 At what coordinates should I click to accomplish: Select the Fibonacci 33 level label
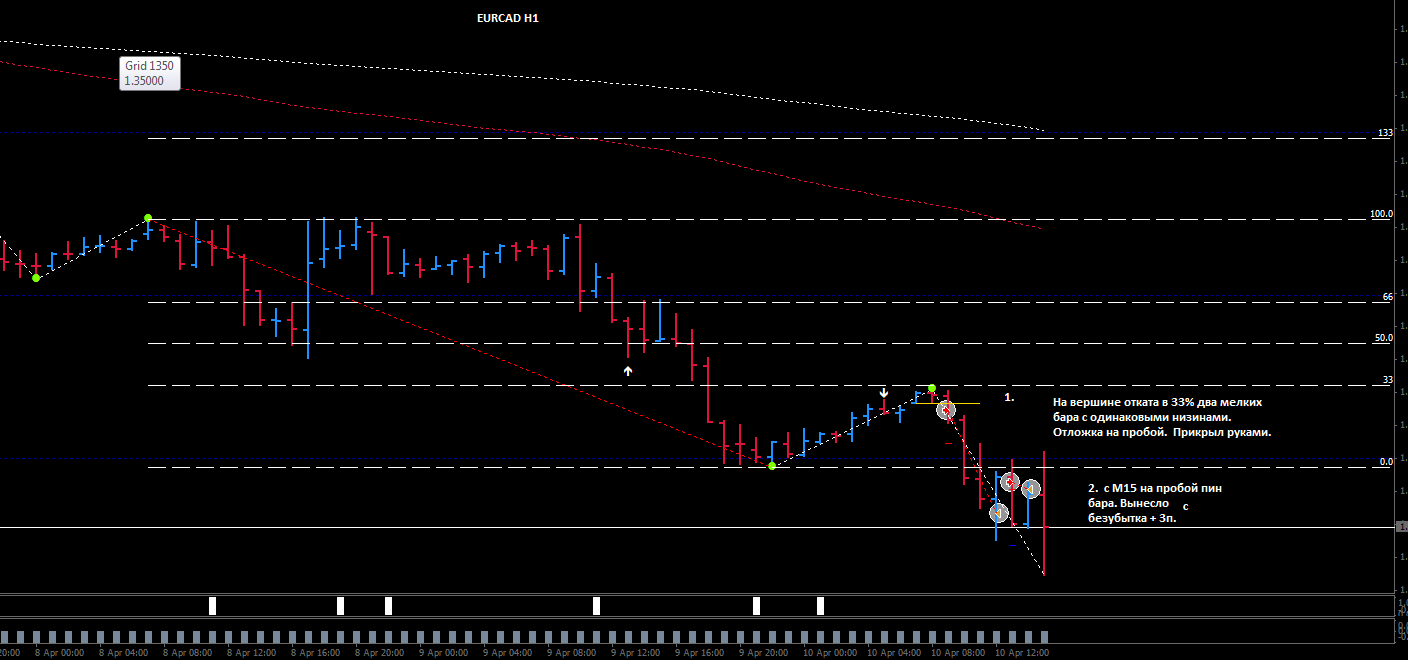pyautogui.click(x=1388, y=380)
